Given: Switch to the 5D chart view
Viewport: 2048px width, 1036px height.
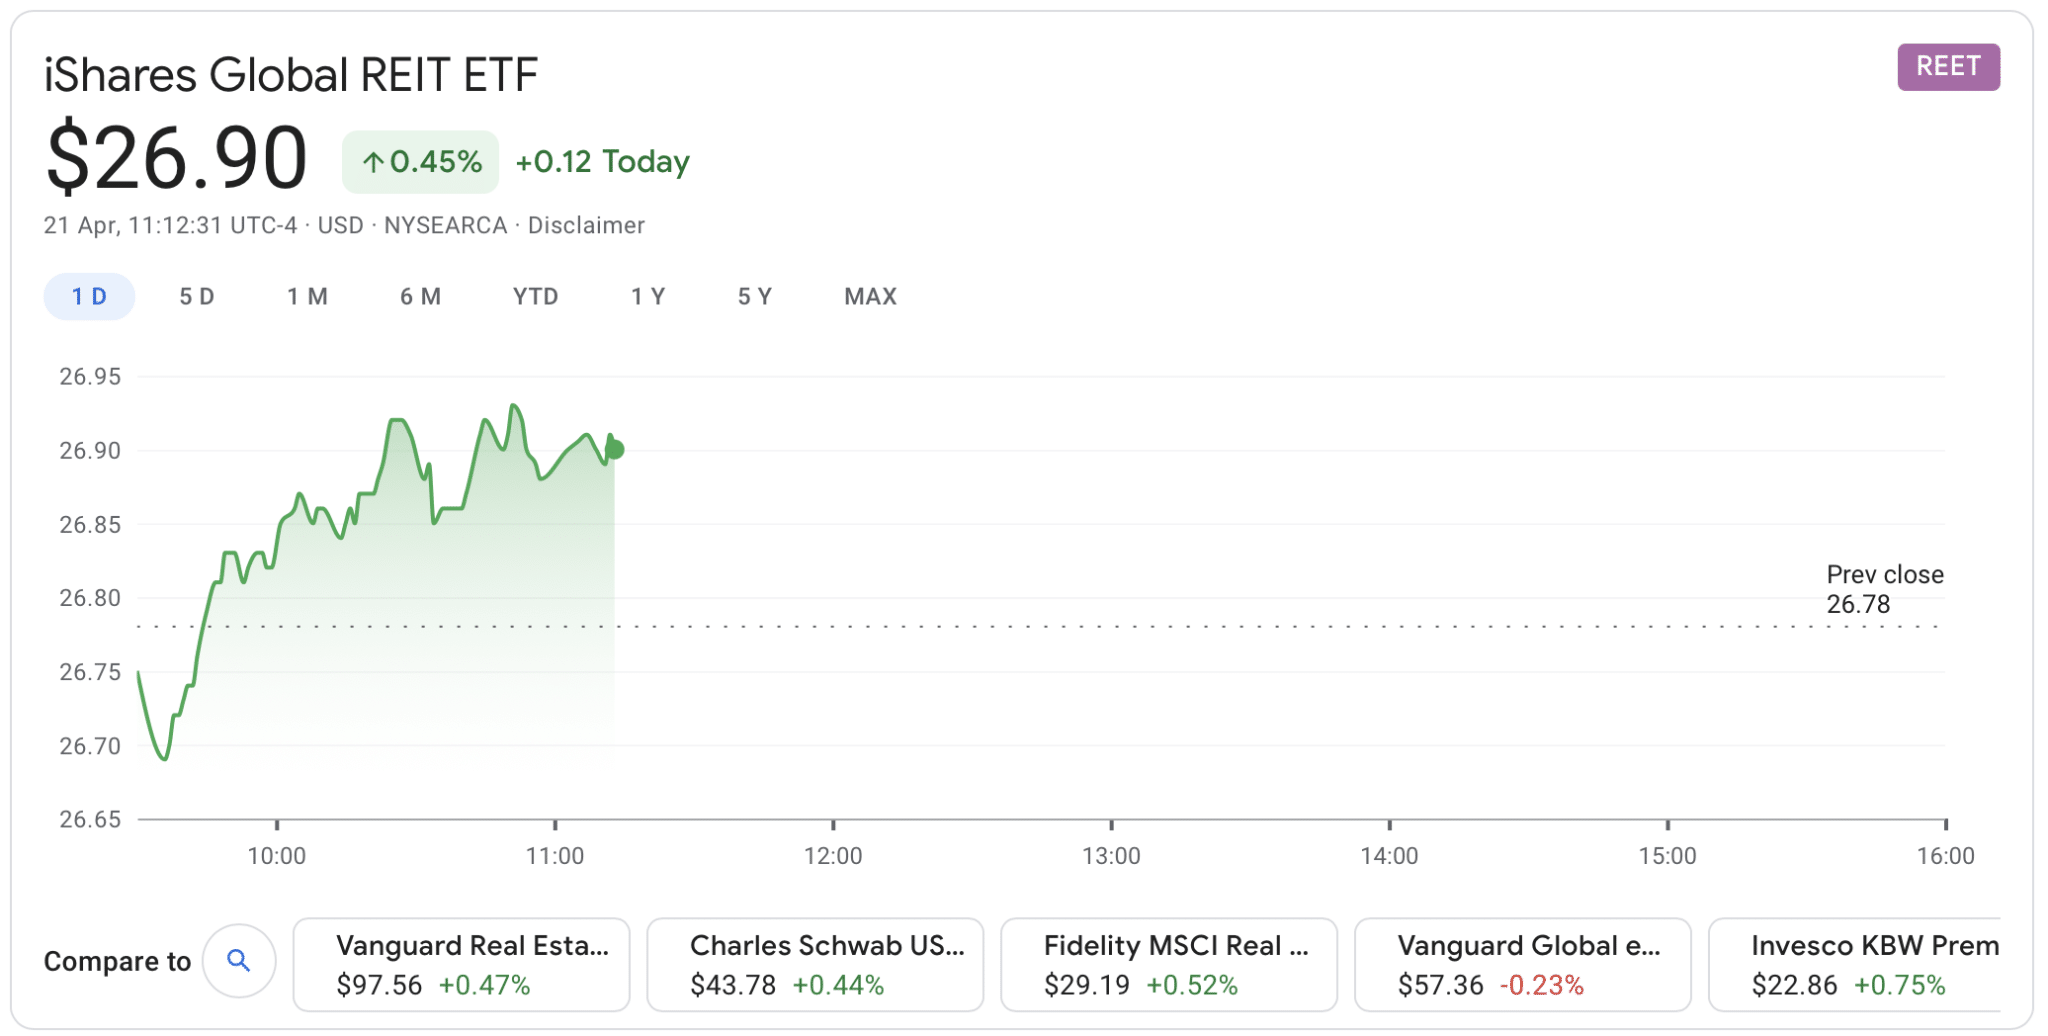Looking at the screenshot, I should [196, 296].
